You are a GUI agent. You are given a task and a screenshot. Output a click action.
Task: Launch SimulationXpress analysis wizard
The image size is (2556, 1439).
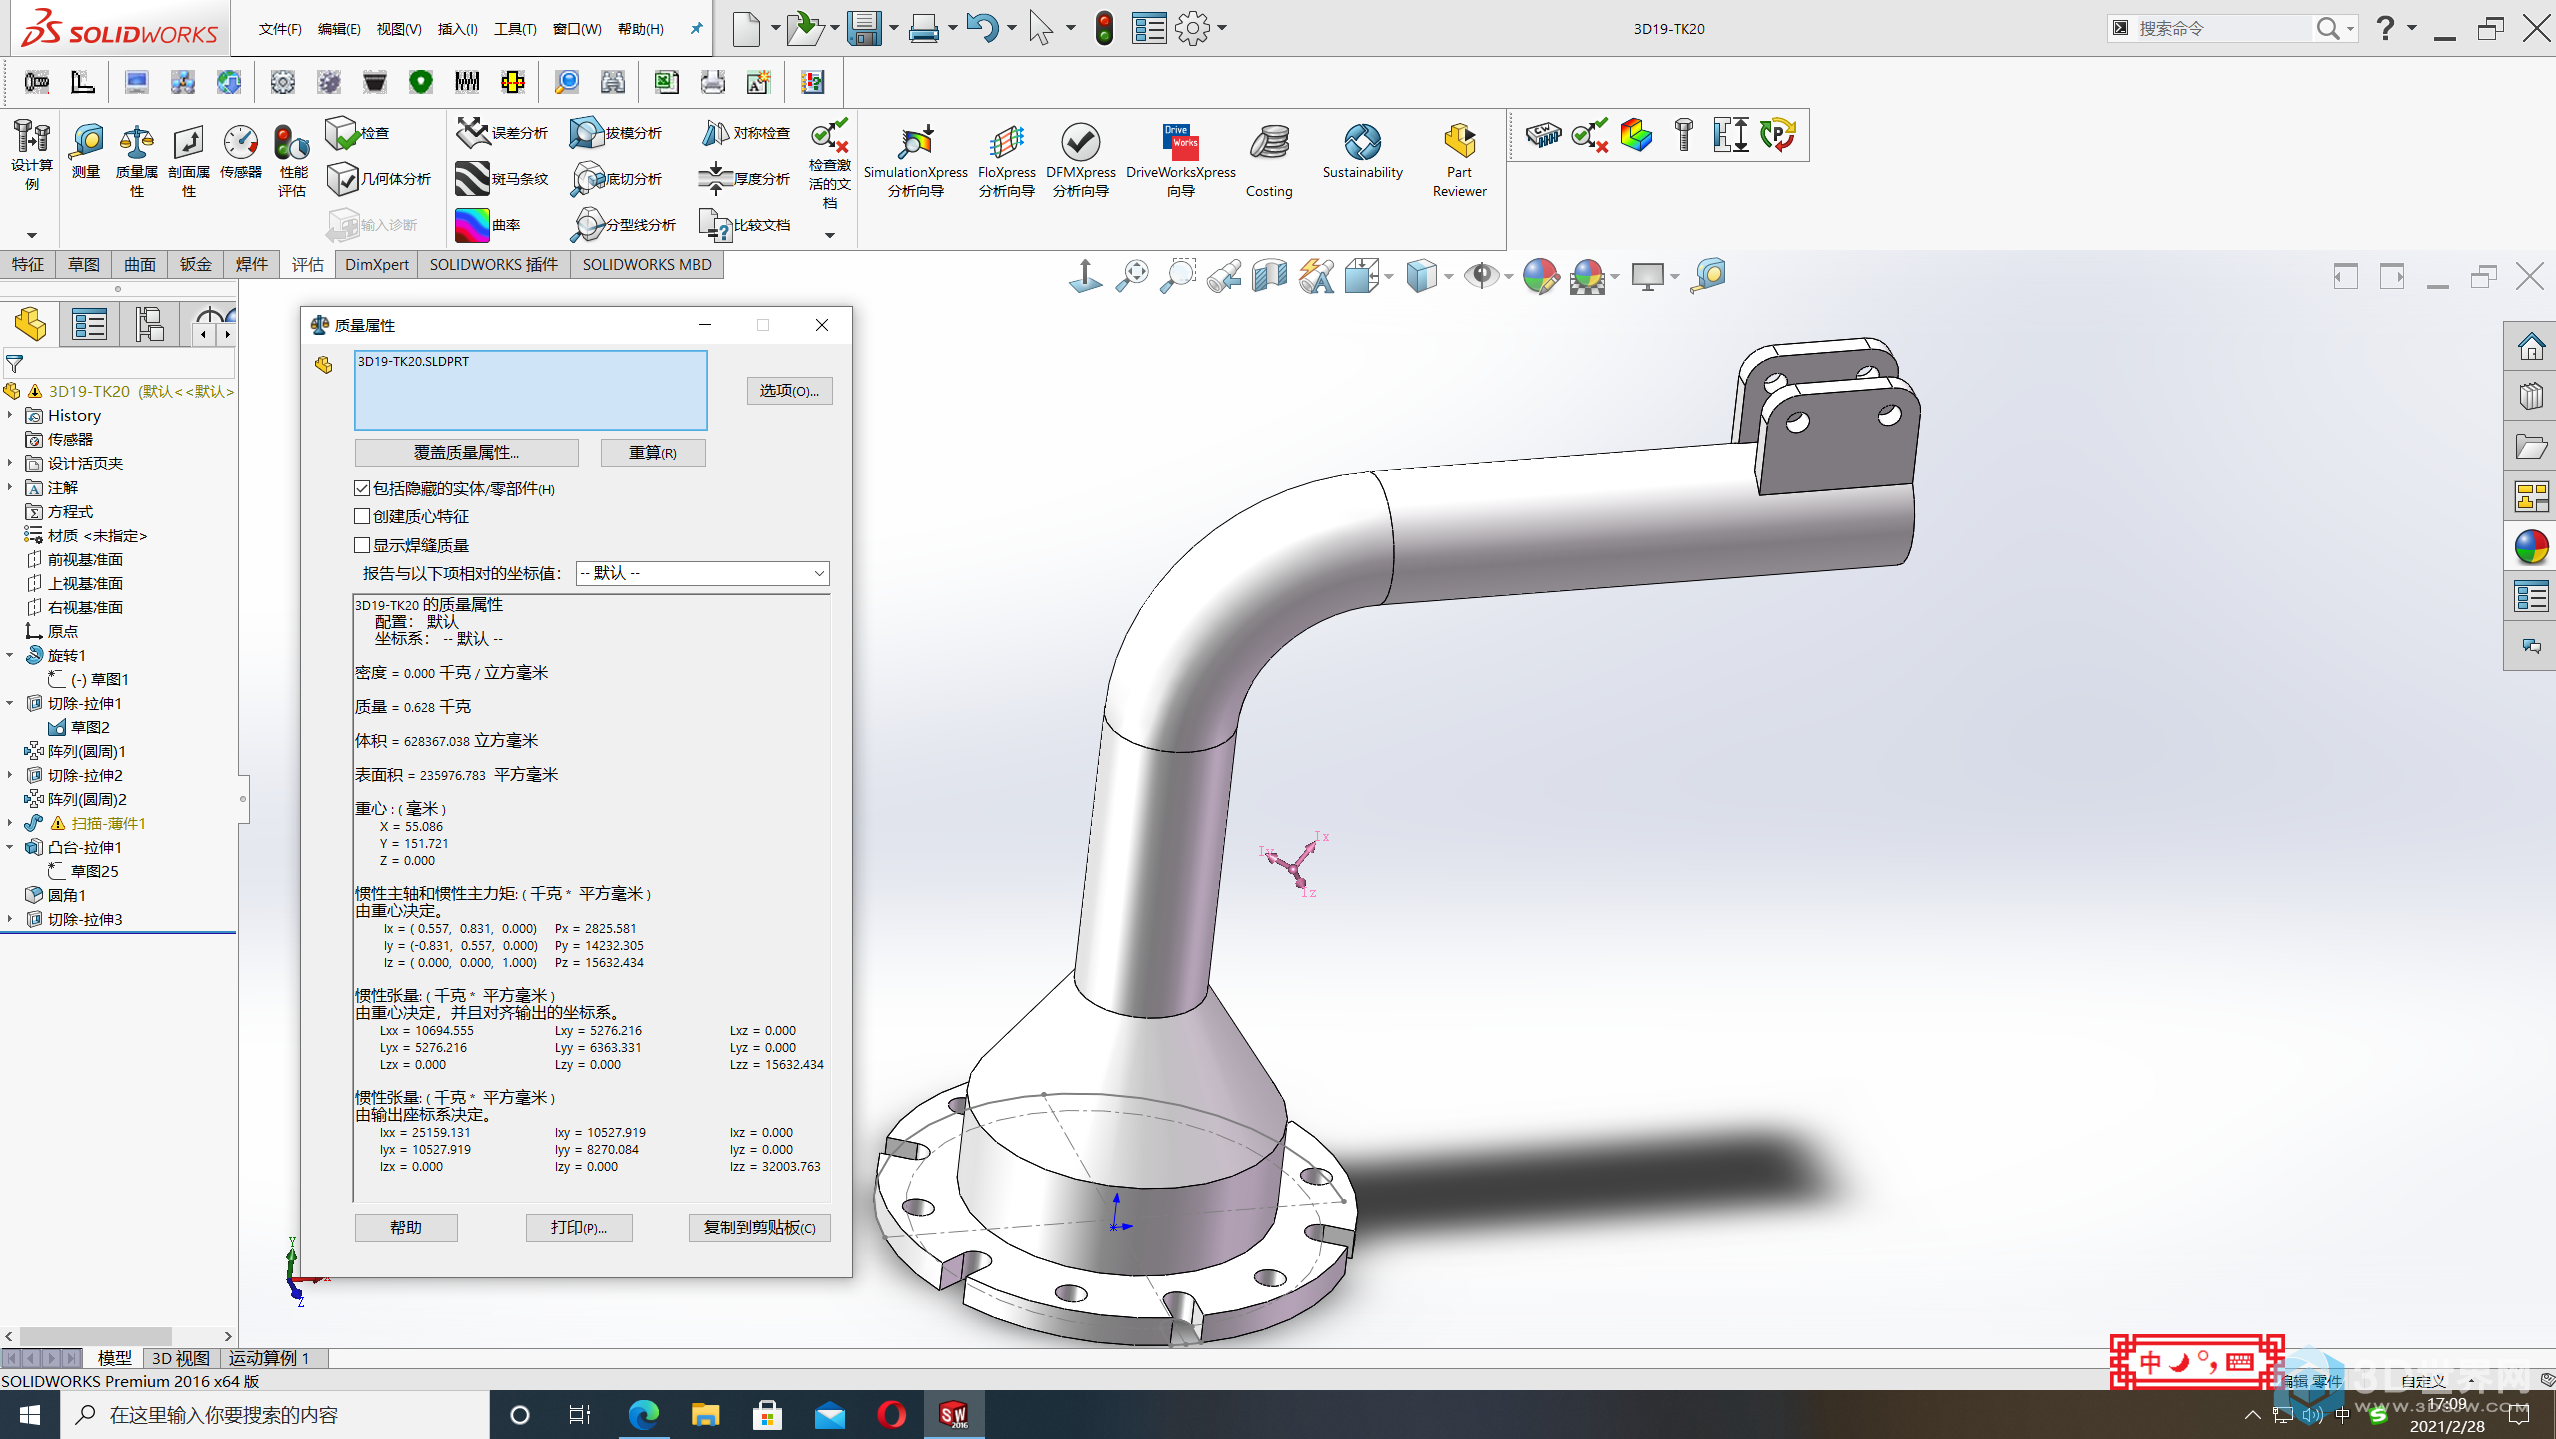click(x=915, y=161)
